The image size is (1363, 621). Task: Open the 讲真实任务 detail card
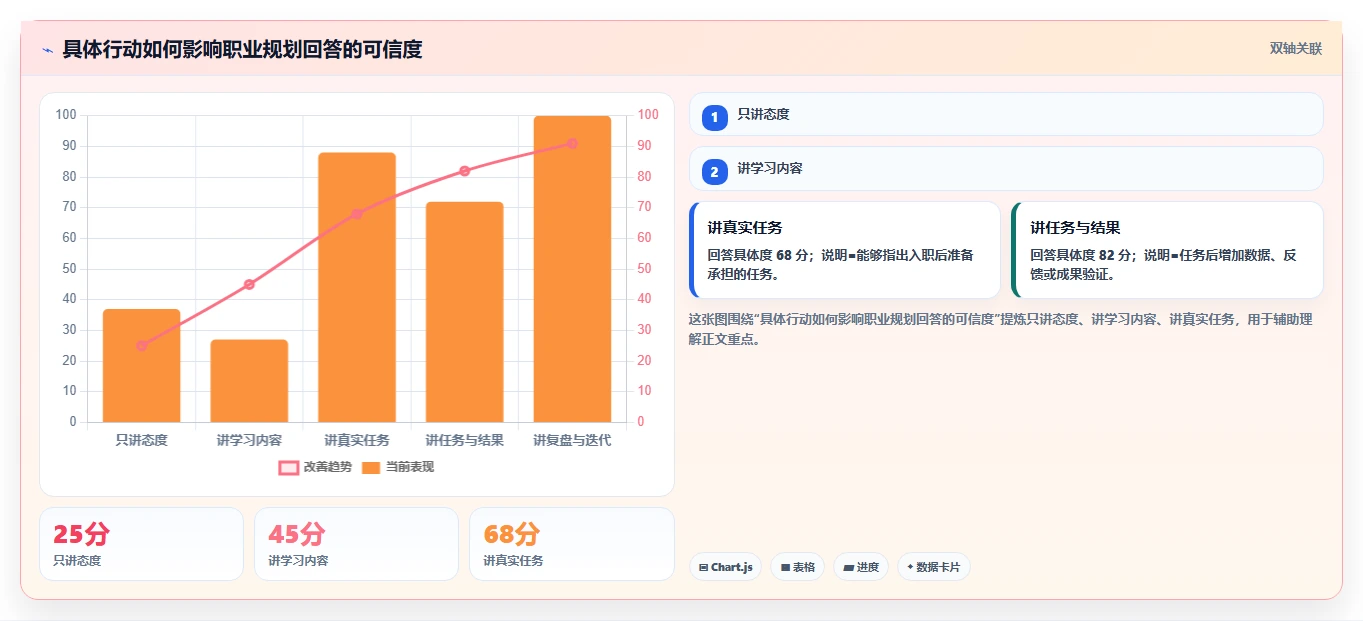845,250
